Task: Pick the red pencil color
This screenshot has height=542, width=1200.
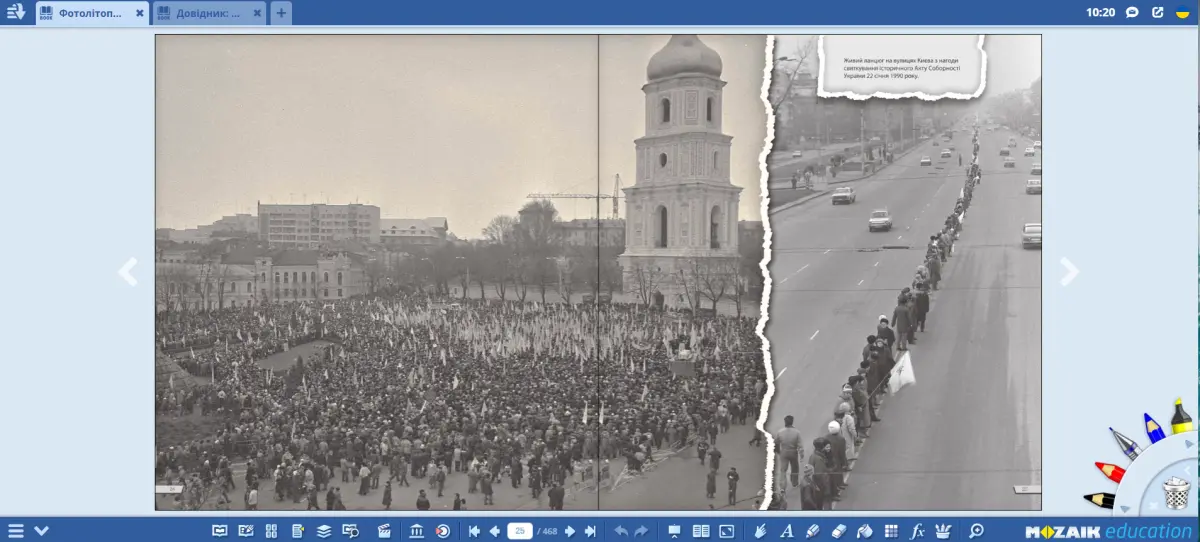Action: 1110,470
